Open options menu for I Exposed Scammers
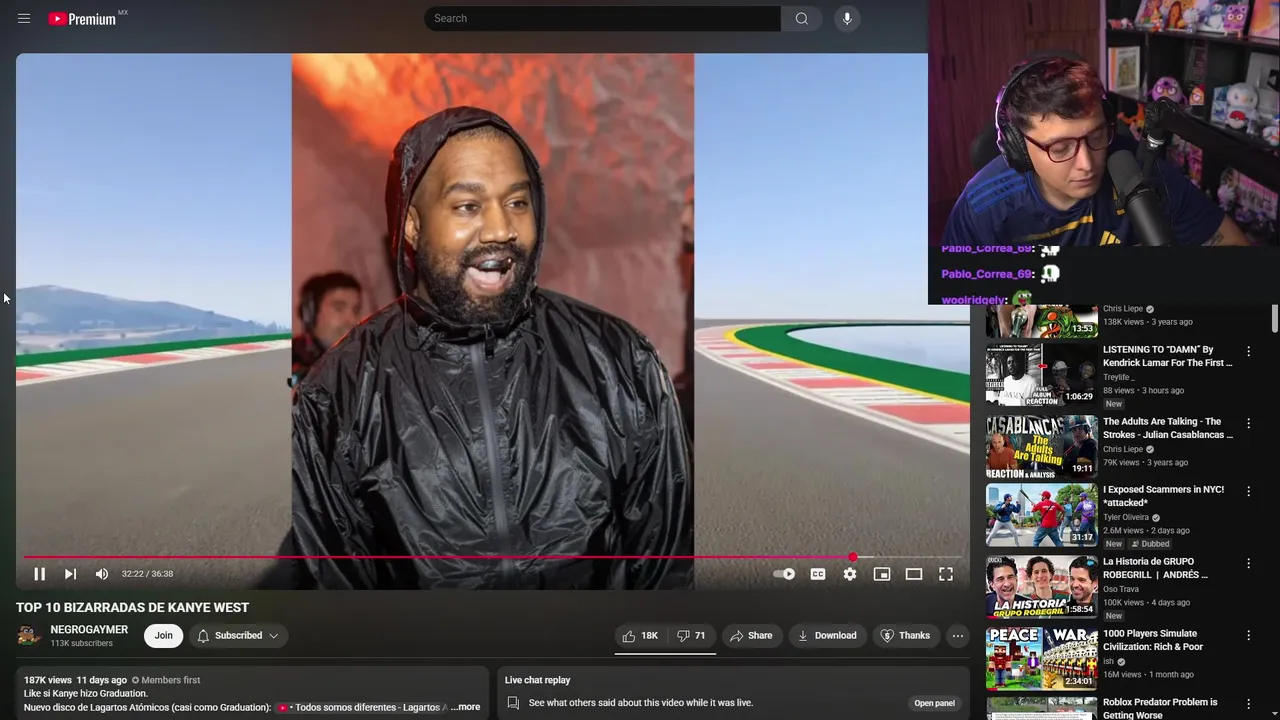 pyautogui.click(x=1248, y=491)
